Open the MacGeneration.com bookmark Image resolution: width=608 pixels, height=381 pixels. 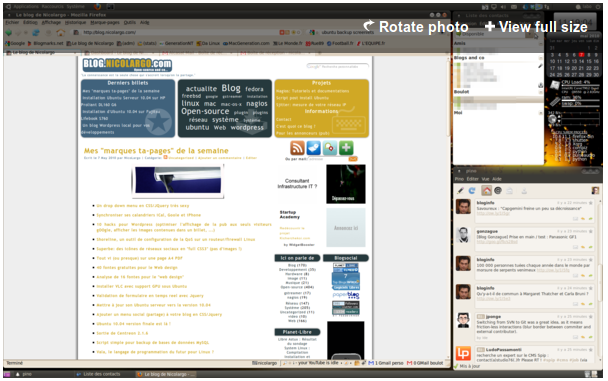(x=246, y=43)
